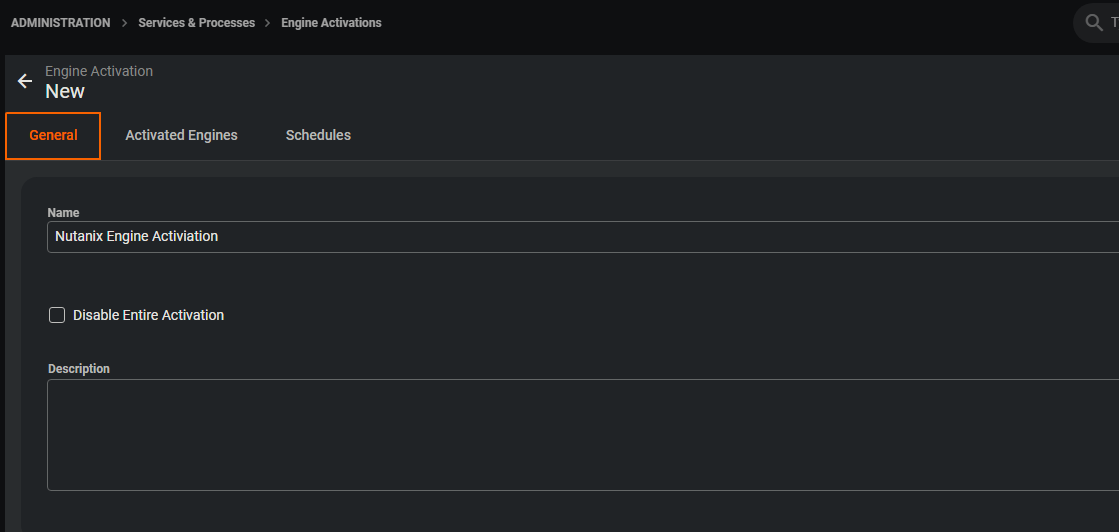
Task: Select the Schedules tab
Action: [318, 136]
